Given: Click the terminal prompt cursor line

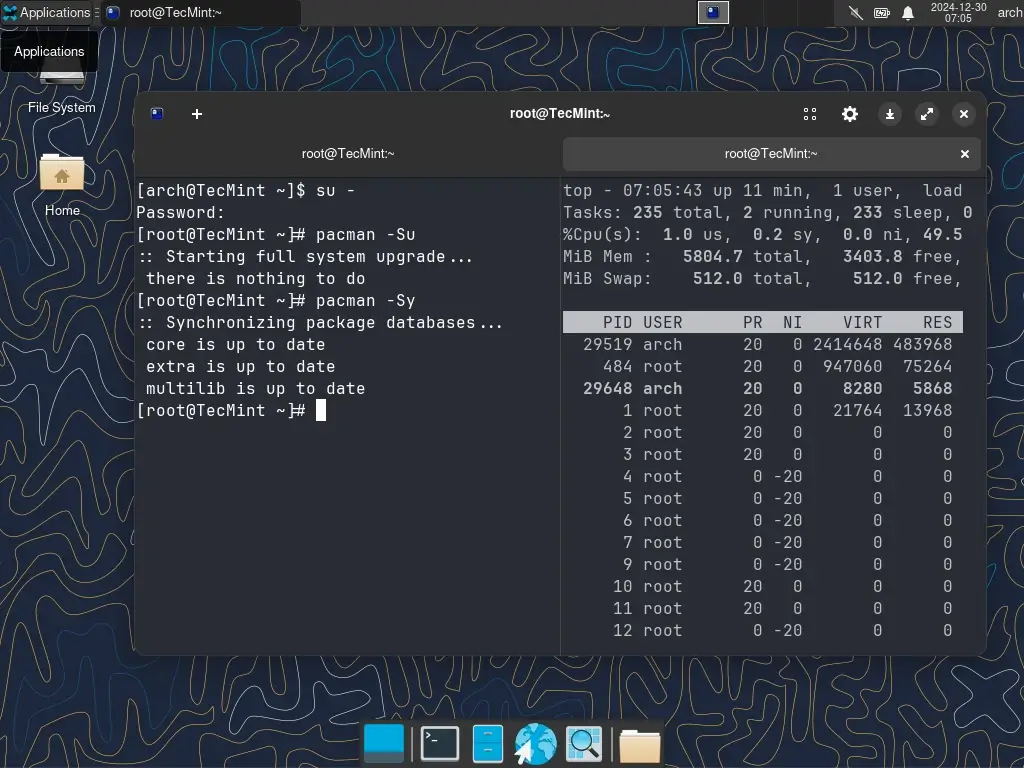Looking at the screenshot, I should click(231, 411).
